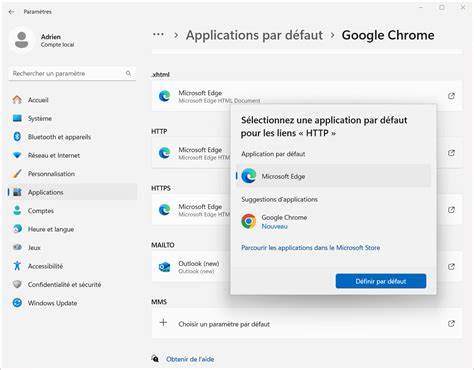Click the Google Chrome page title
Image resolution: width=474 pixels, height=370 pixels.
pyautogui.click(x=388, y=35)
